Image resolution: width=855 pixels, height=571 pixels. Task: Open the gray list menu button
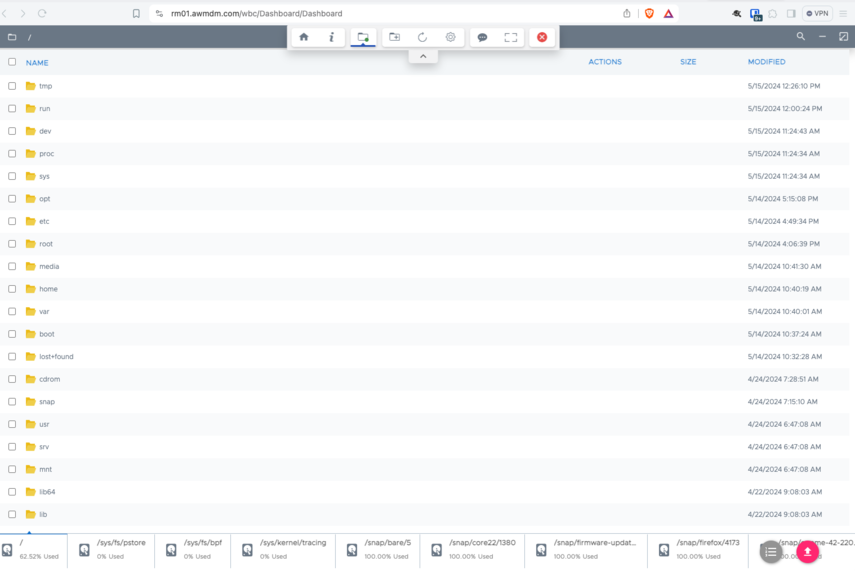pos(770,551)
